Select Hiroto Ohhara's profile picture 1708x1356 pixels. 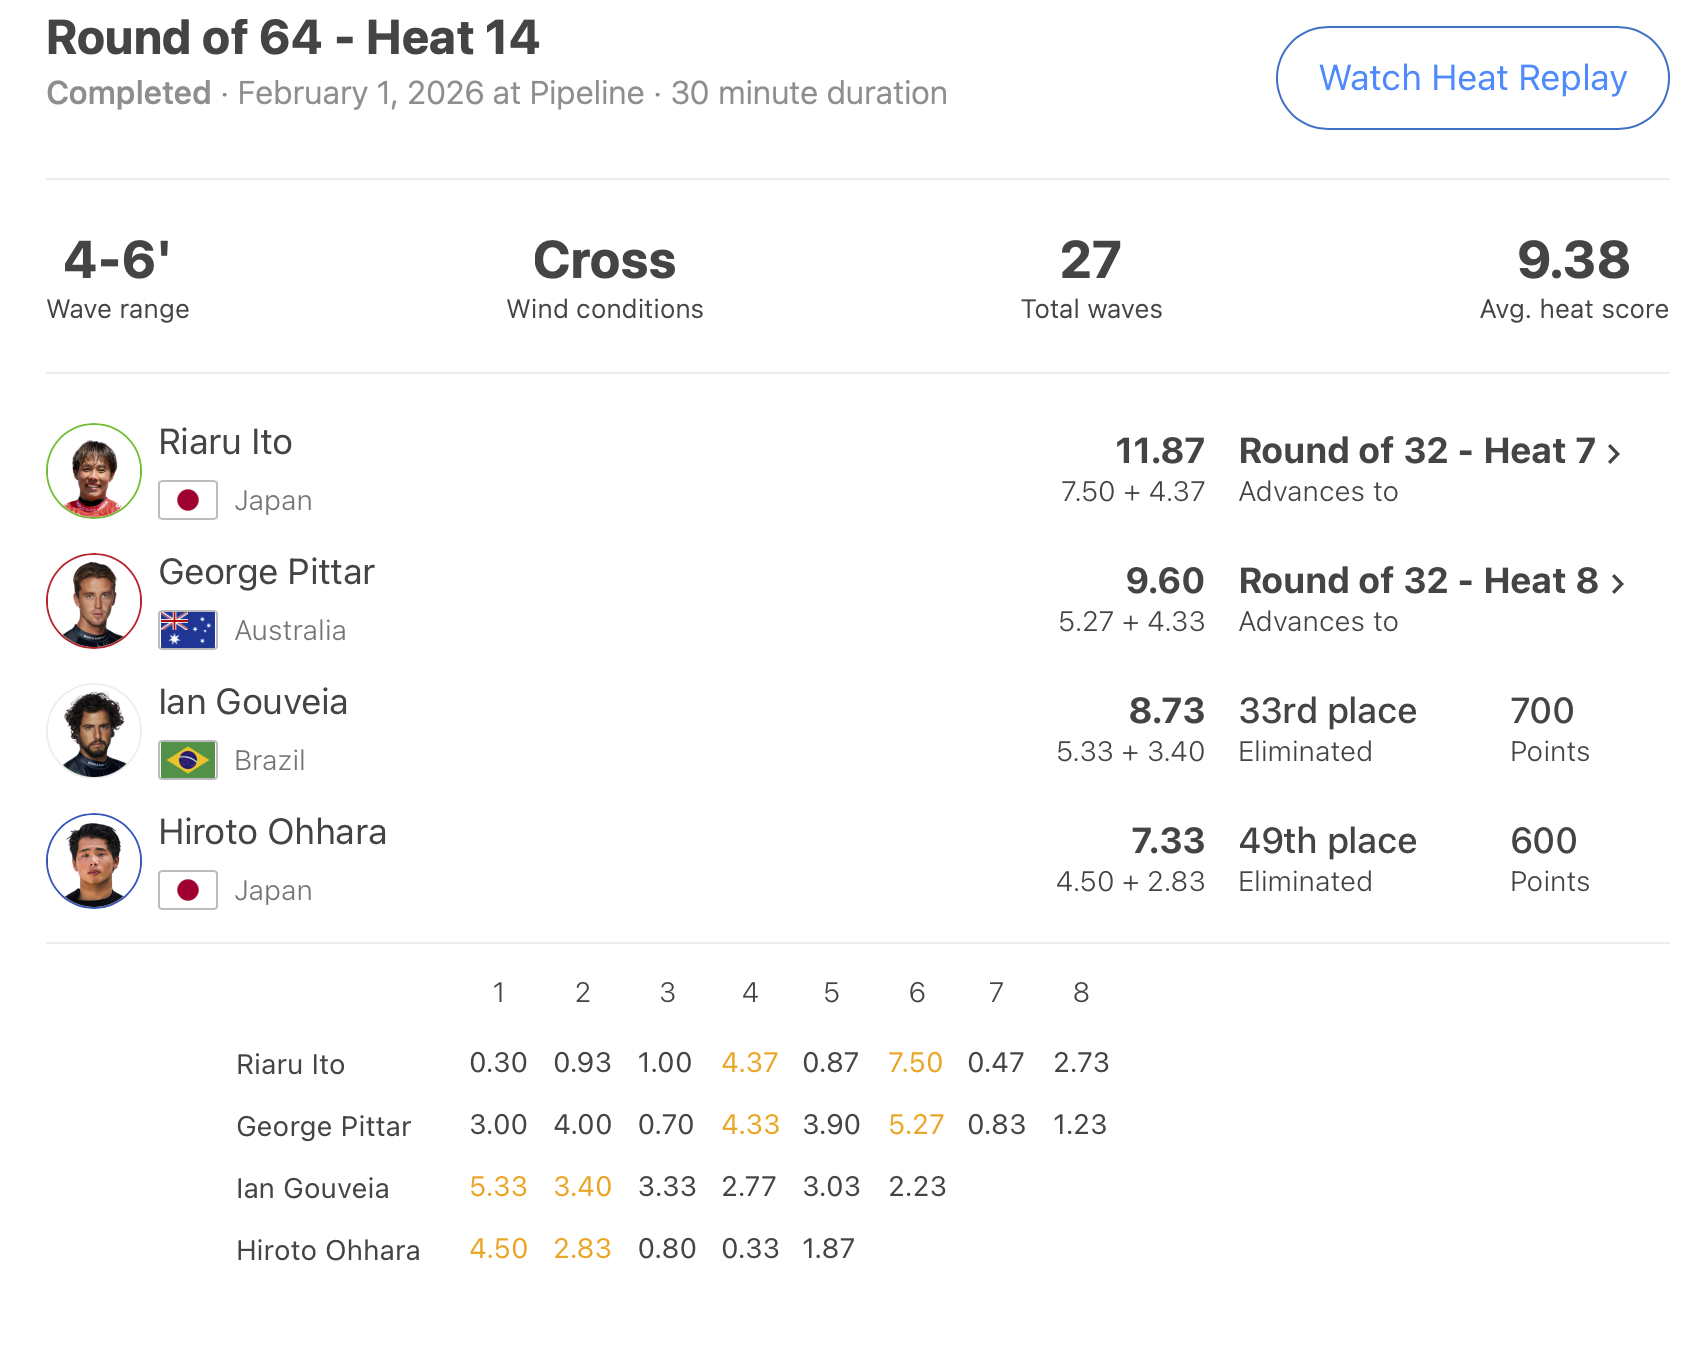(x=94, y=861)
